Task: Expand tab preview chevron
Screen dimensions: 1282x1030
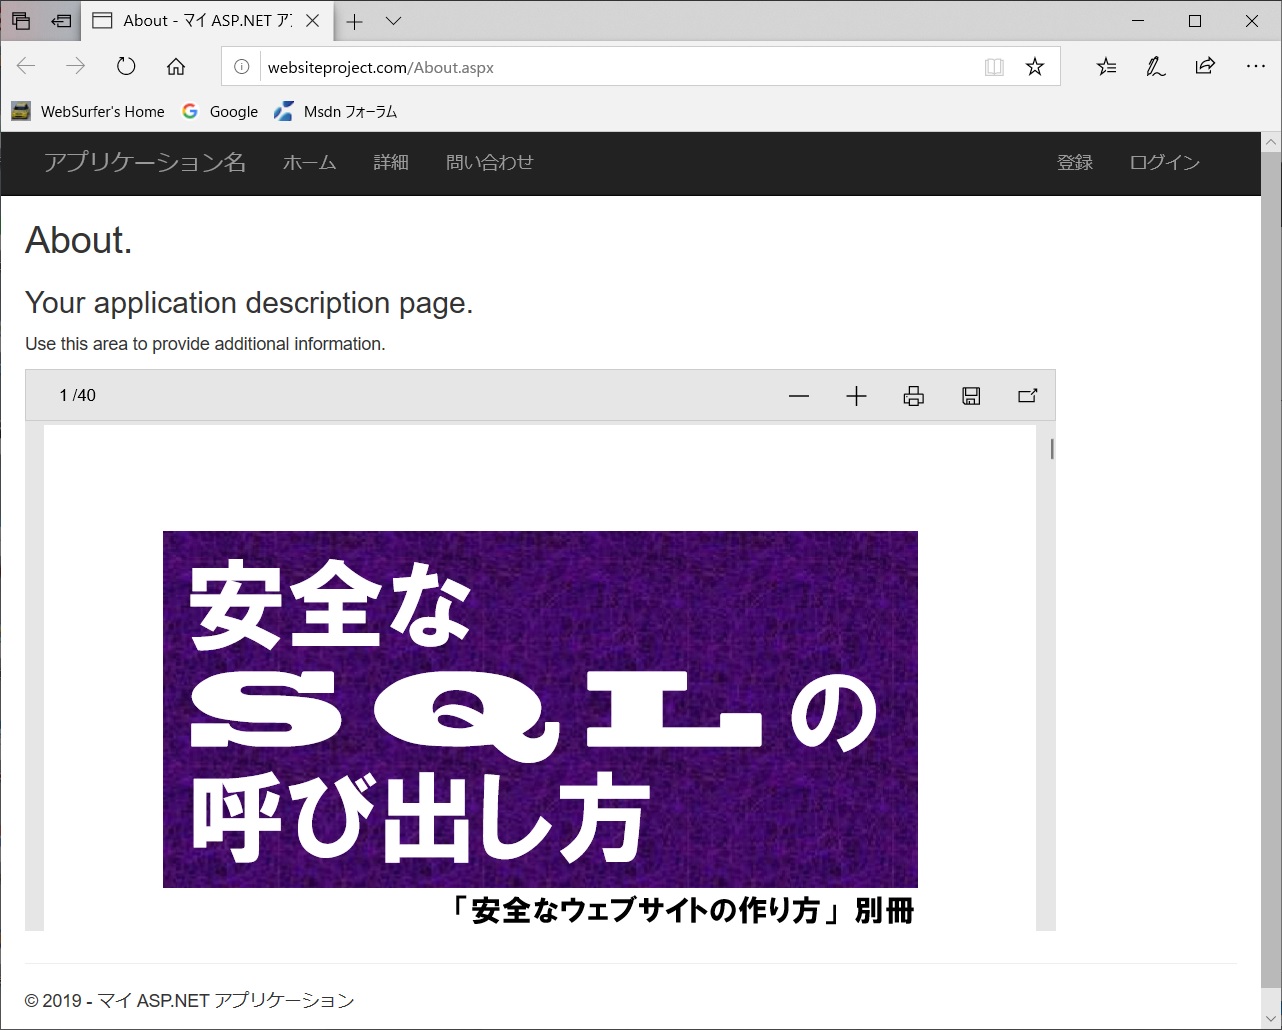Action: click(394, 21)
